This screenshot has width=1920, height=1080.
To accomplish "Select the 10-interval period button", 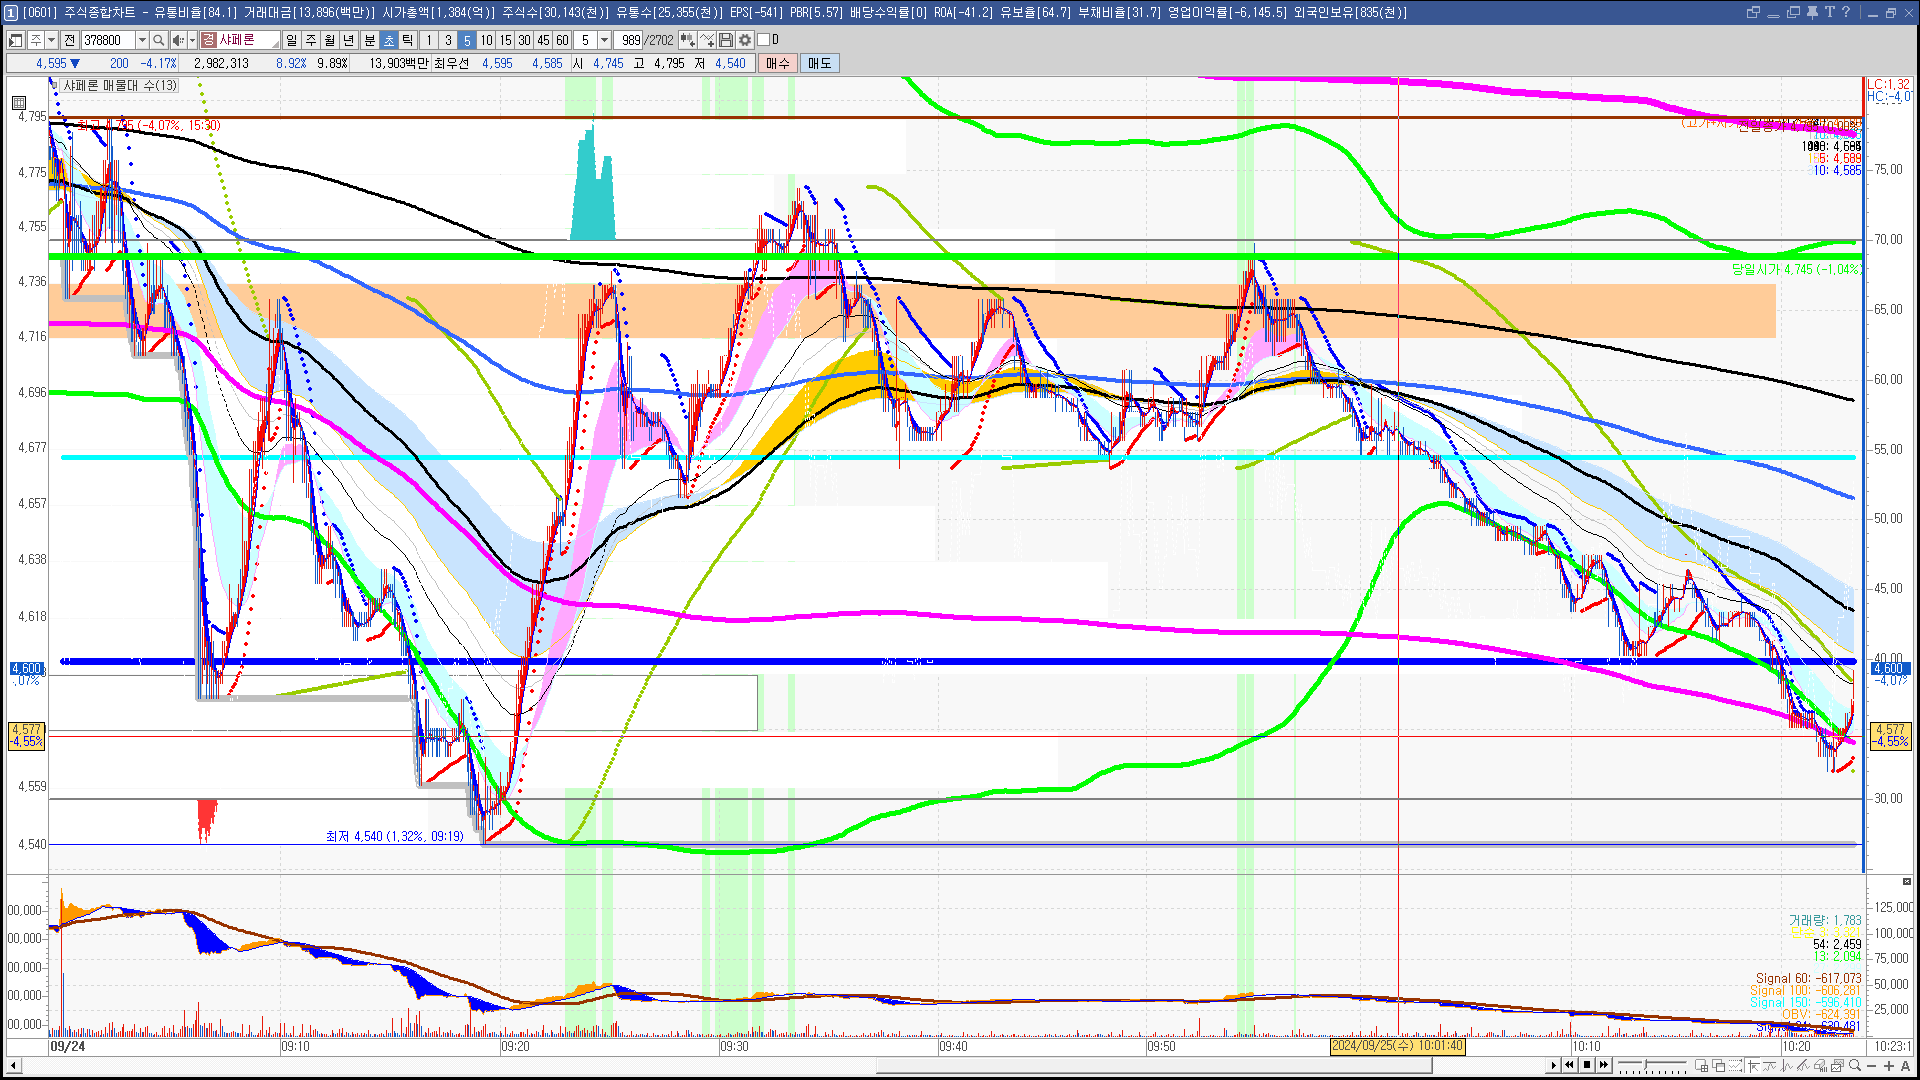I will point(486,40).
